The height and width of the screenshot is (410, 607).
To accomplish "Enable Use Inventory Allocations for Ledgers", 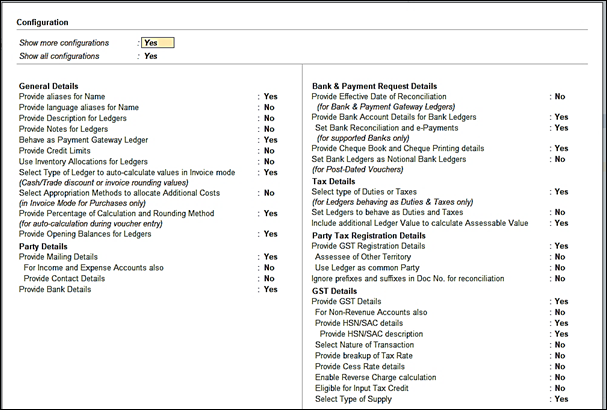I will point(269,161).
